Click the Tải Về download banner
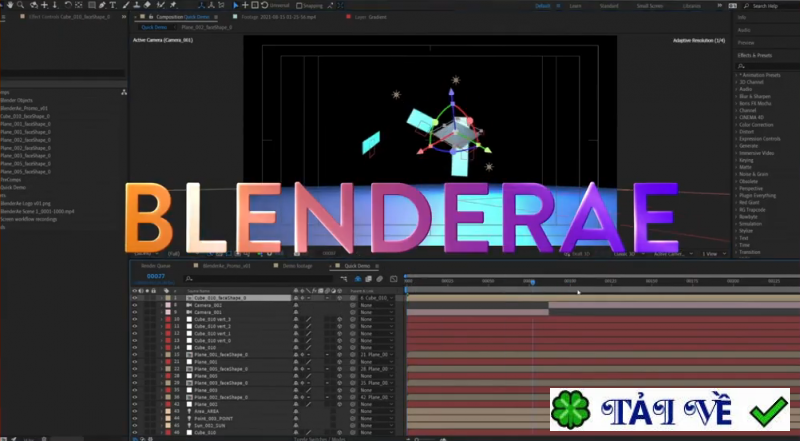The width and height of the screenshot is (800, 441). [669, 409]
